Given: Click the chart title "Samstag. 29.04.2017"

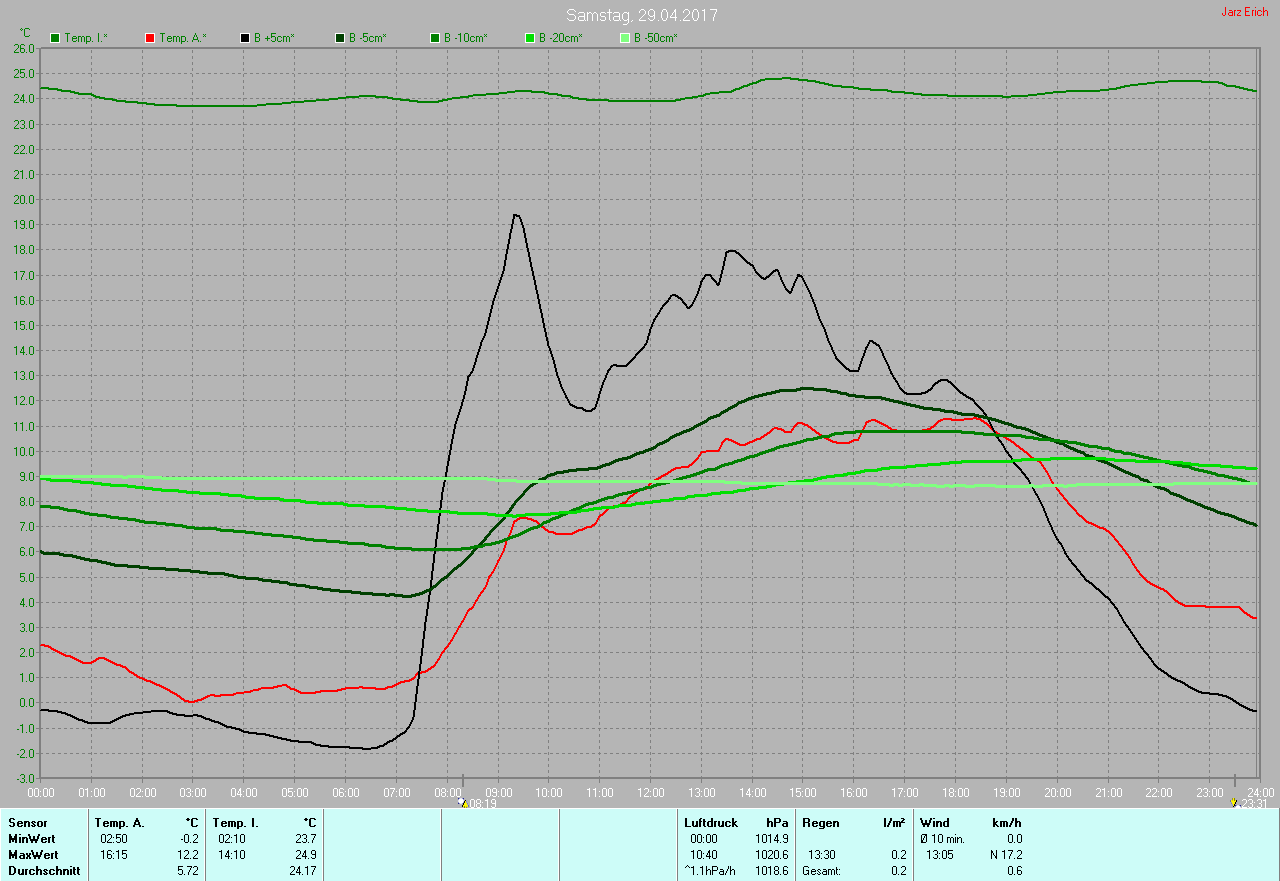Looking at the screenshot, I should (642, 15).
